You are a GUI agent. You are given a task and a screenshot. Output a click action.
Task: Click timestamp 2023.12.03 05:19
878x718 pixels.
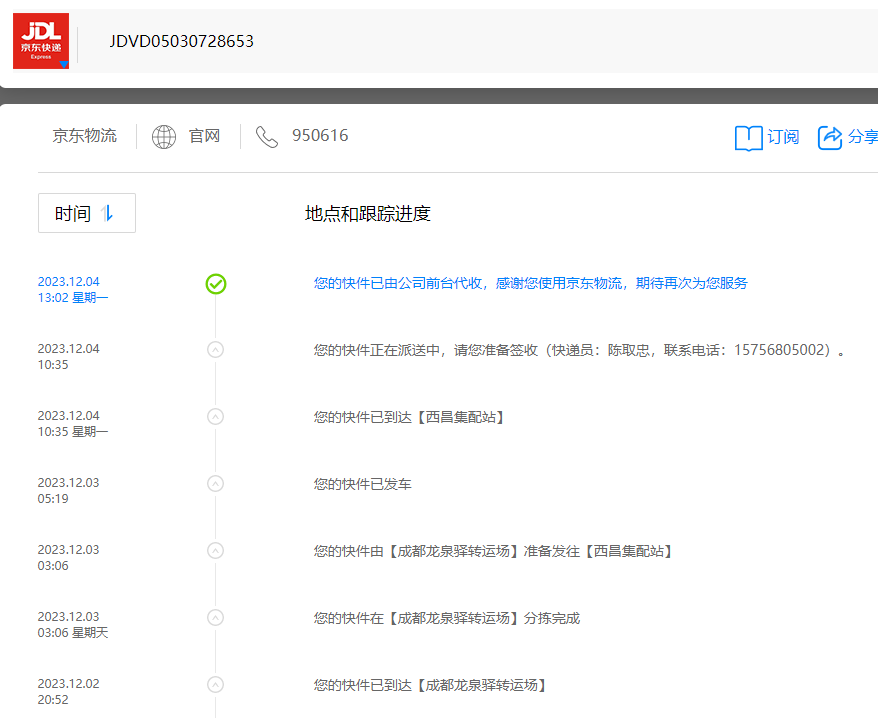(x=68, y=491)
